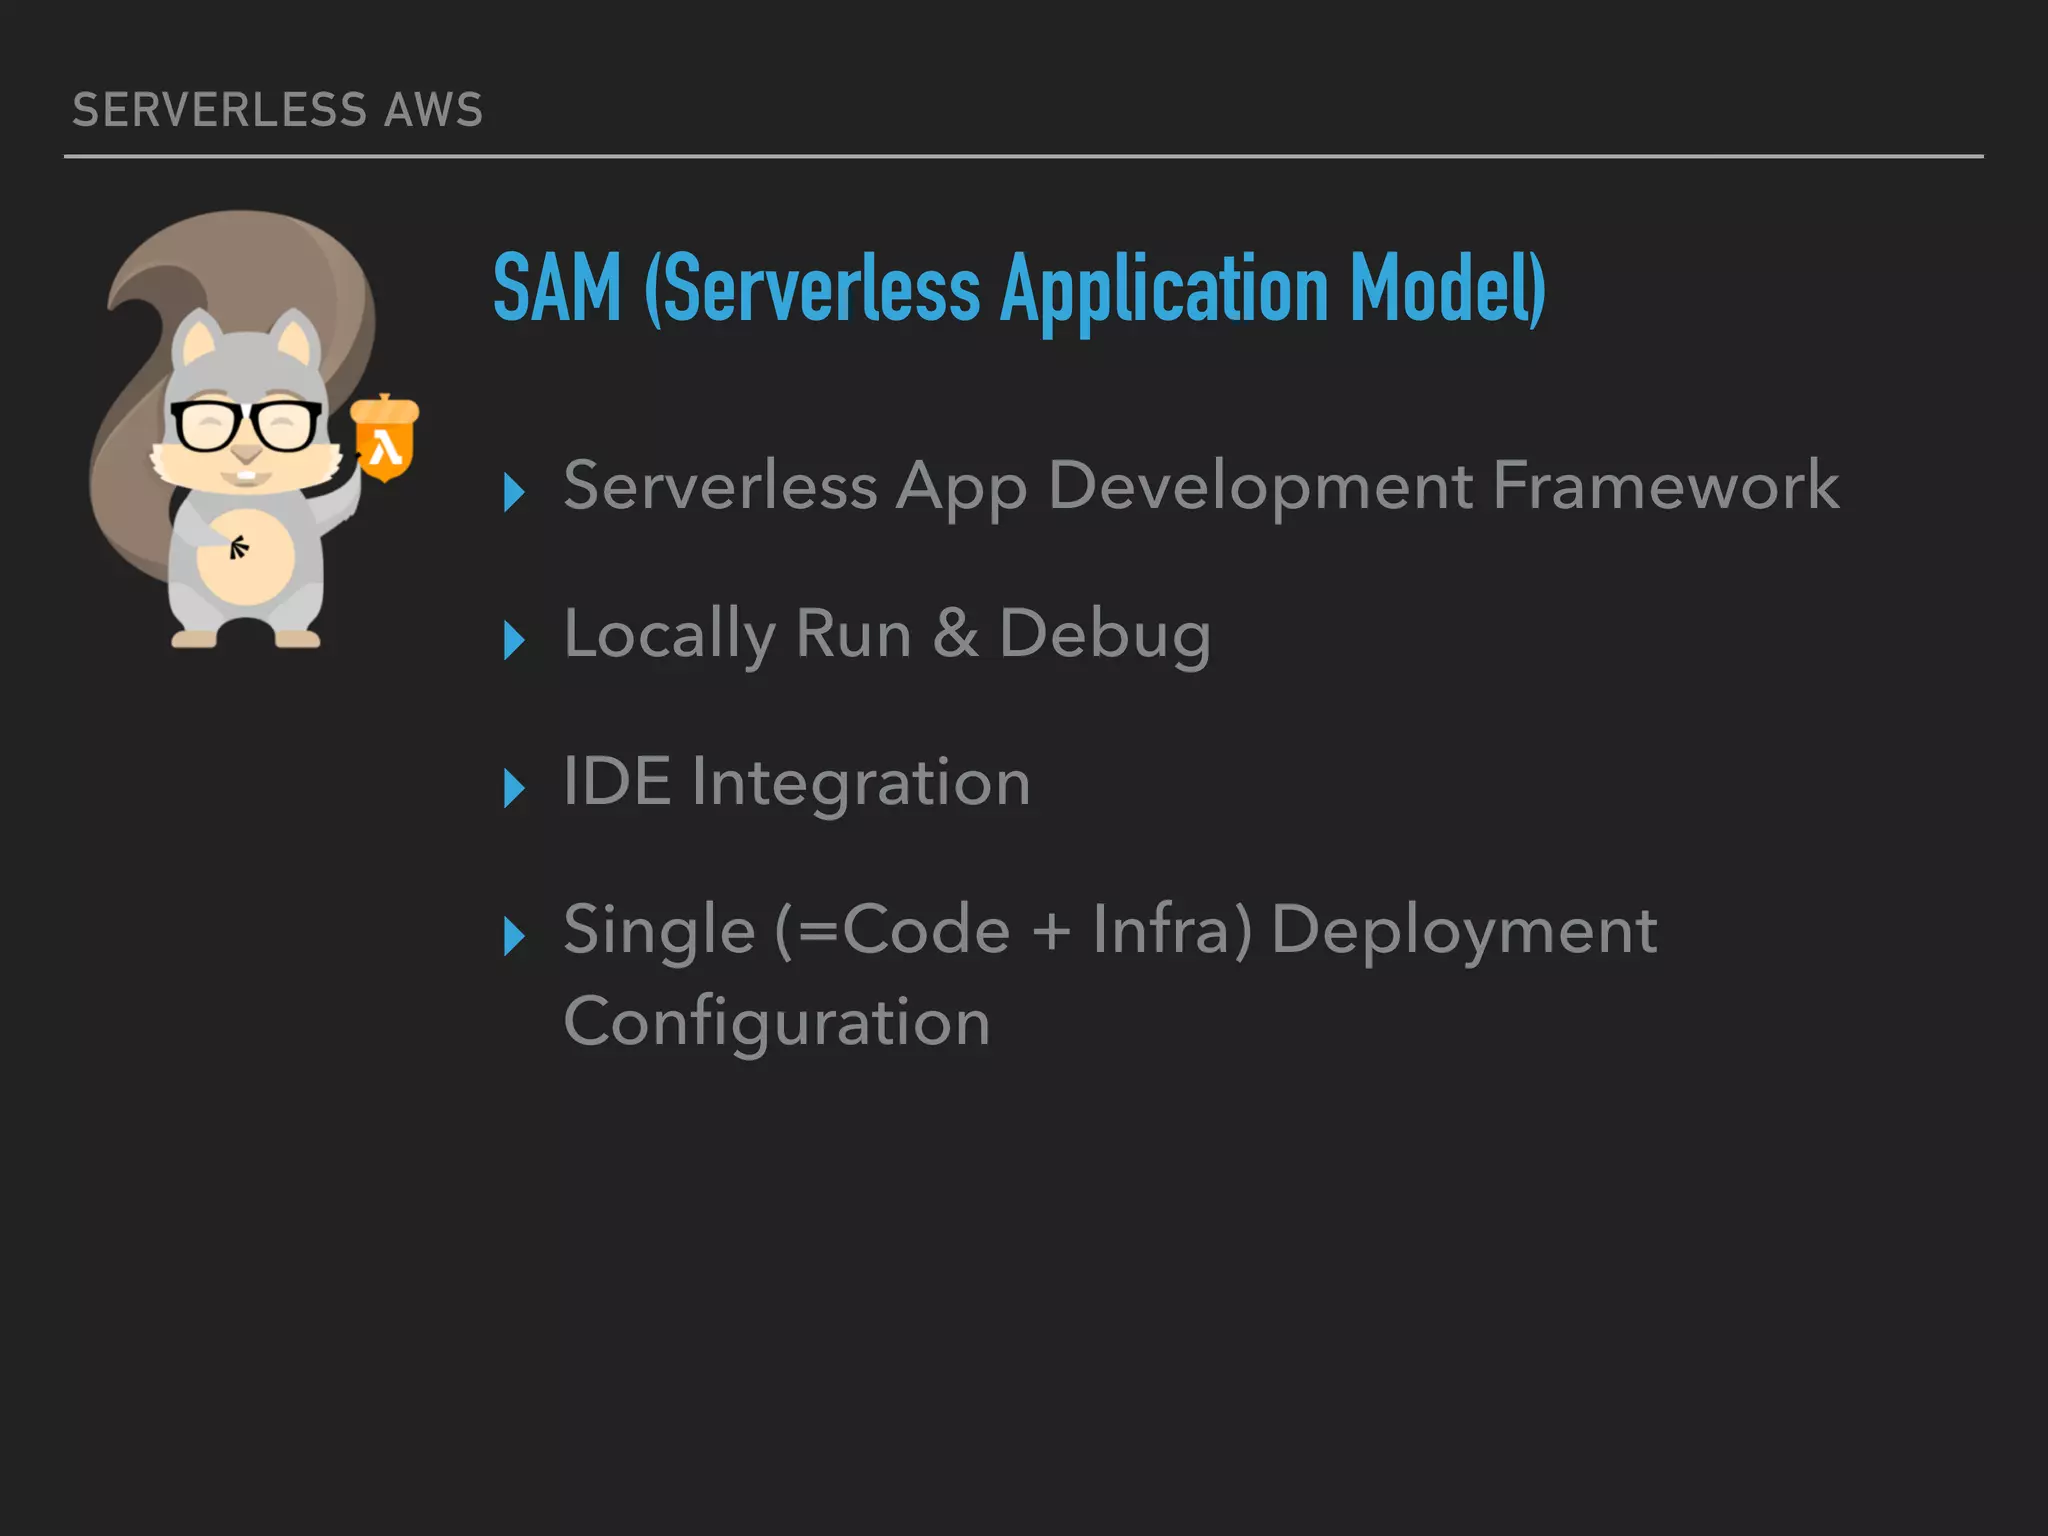Click blue arrow beside 'Locally Run & Debug'
The width and height of the screenshot is (2048, 1536).
(x=514, y=641)
